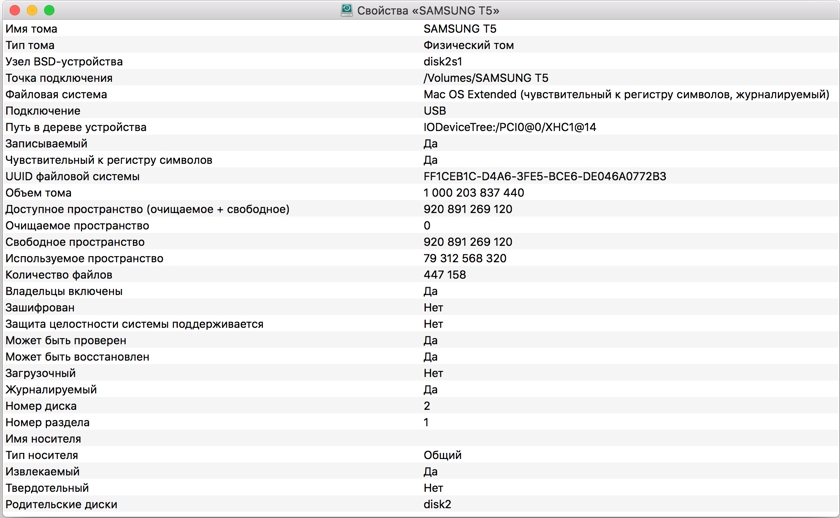Click the '0' purgeable space value
The width and height of the screenshot is (840, 518).
point(427,226)
